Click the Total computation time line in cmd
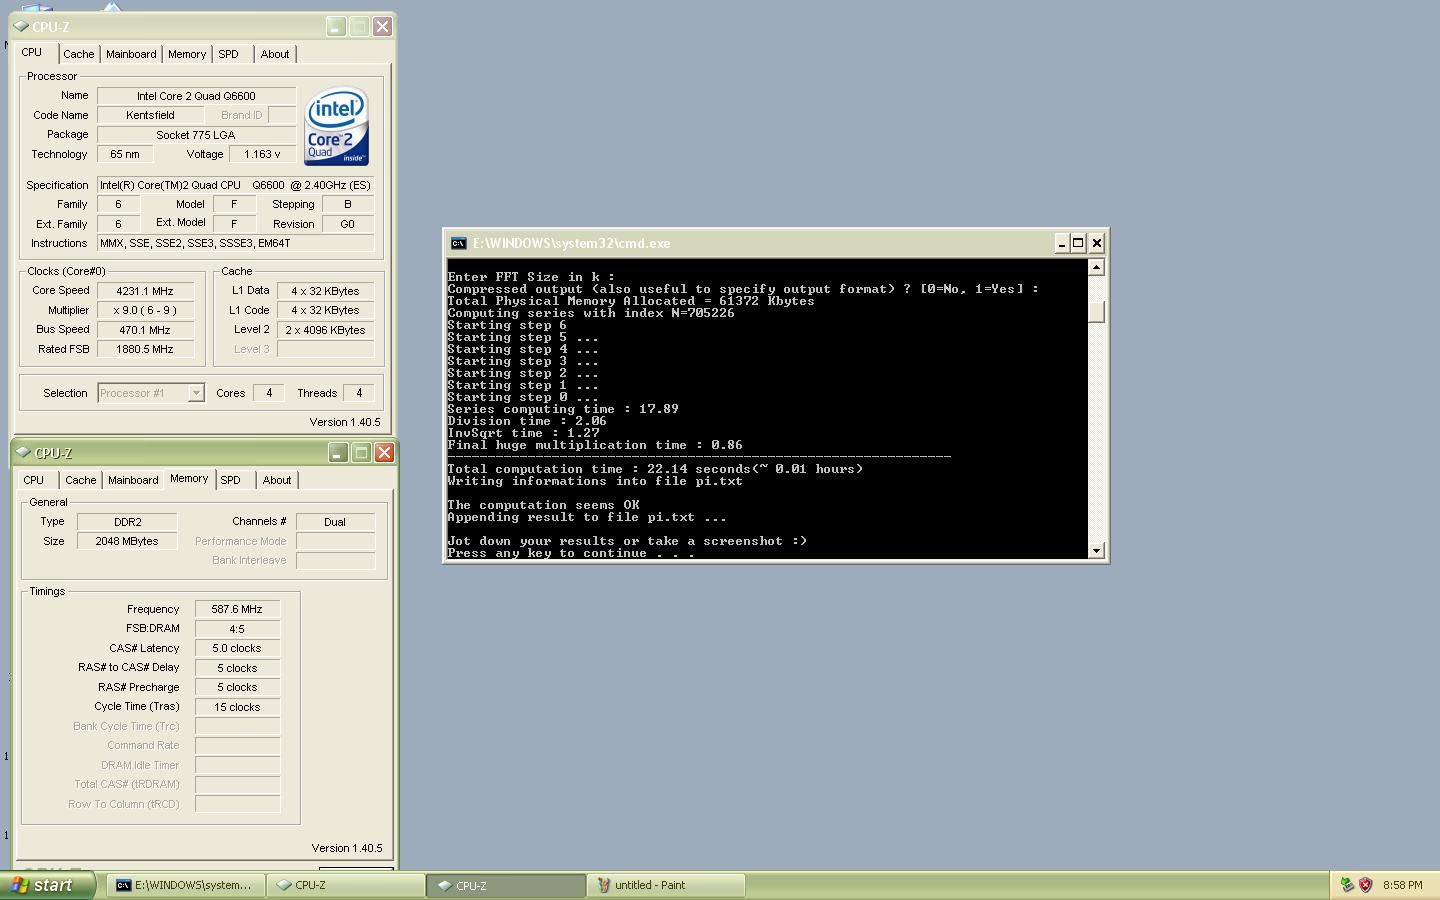1440x900 pixels. pyautogui.click(x=655, y=469)
